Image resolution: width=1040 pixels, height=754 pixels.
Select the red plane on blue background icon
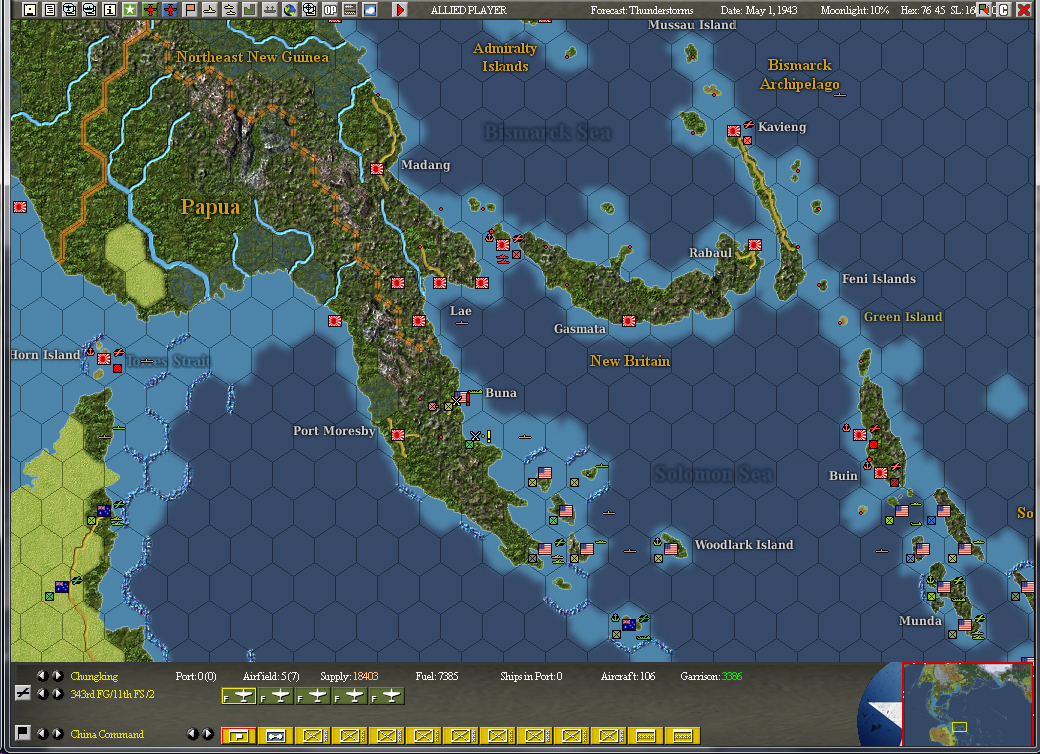(170, 10)
